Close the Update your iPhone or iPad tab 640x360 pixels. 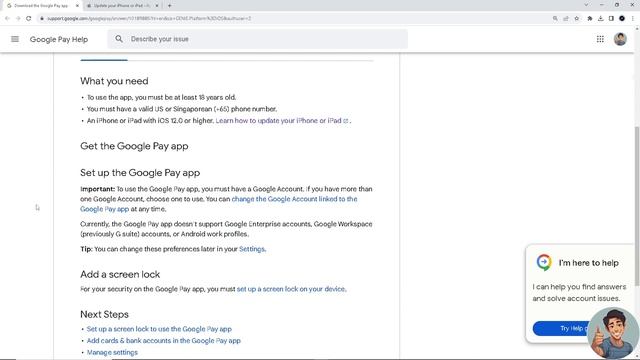point(157,6)
